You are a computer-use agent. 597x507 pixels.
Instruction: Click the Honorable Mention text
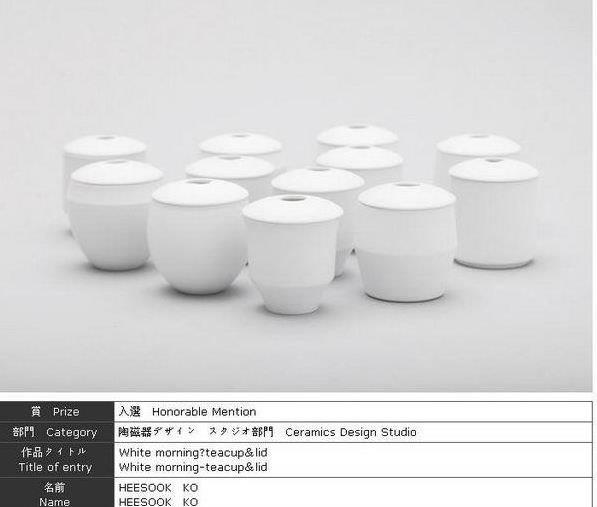point(204,412)
